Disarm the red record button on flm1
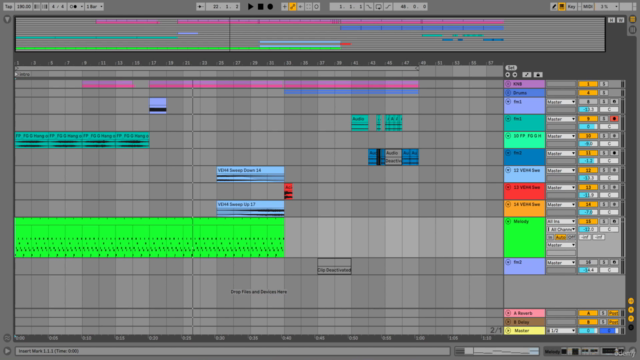 pyautogui.click(x=614, y=119)
